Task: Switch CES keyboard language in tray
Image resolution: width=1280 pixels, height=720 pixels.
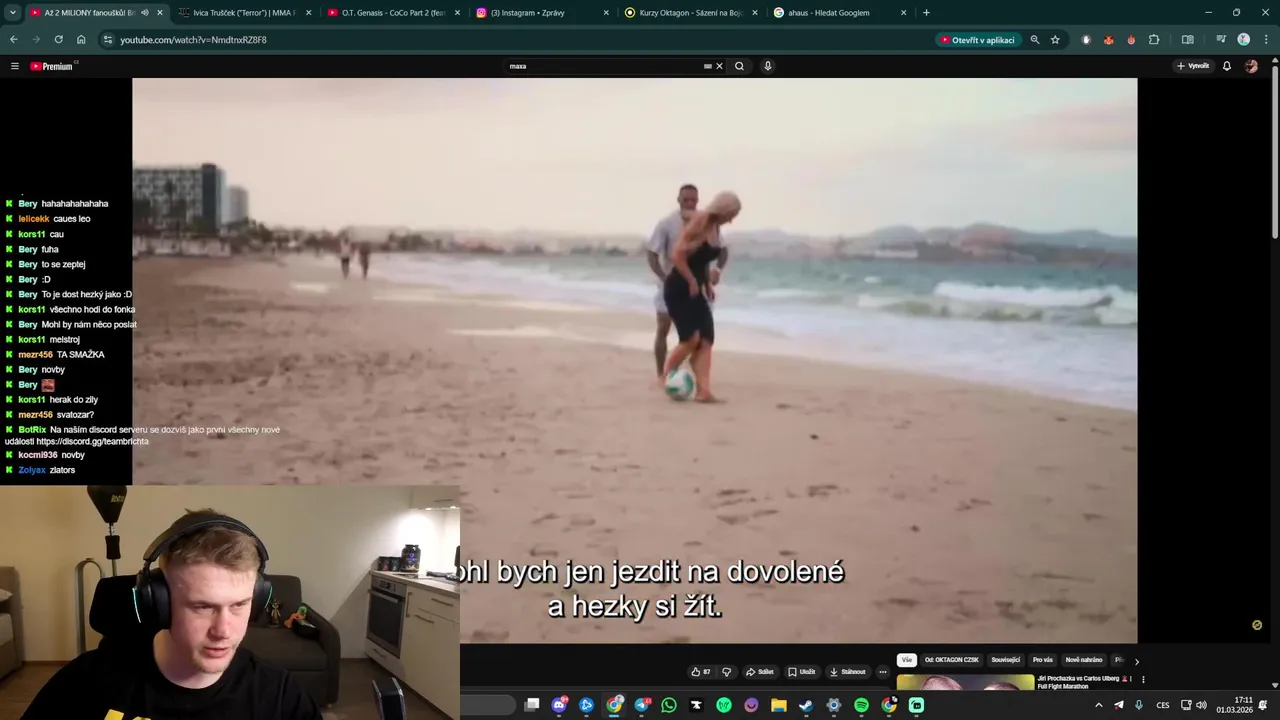Action: pyautogui.click(x=1163, y=705)
